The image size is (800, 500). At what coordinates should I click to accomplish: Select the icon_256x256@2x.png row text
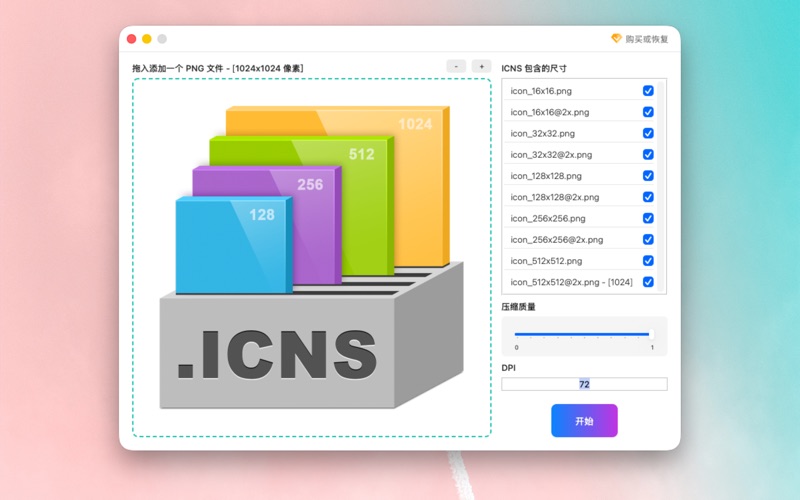tap(557, 240)
